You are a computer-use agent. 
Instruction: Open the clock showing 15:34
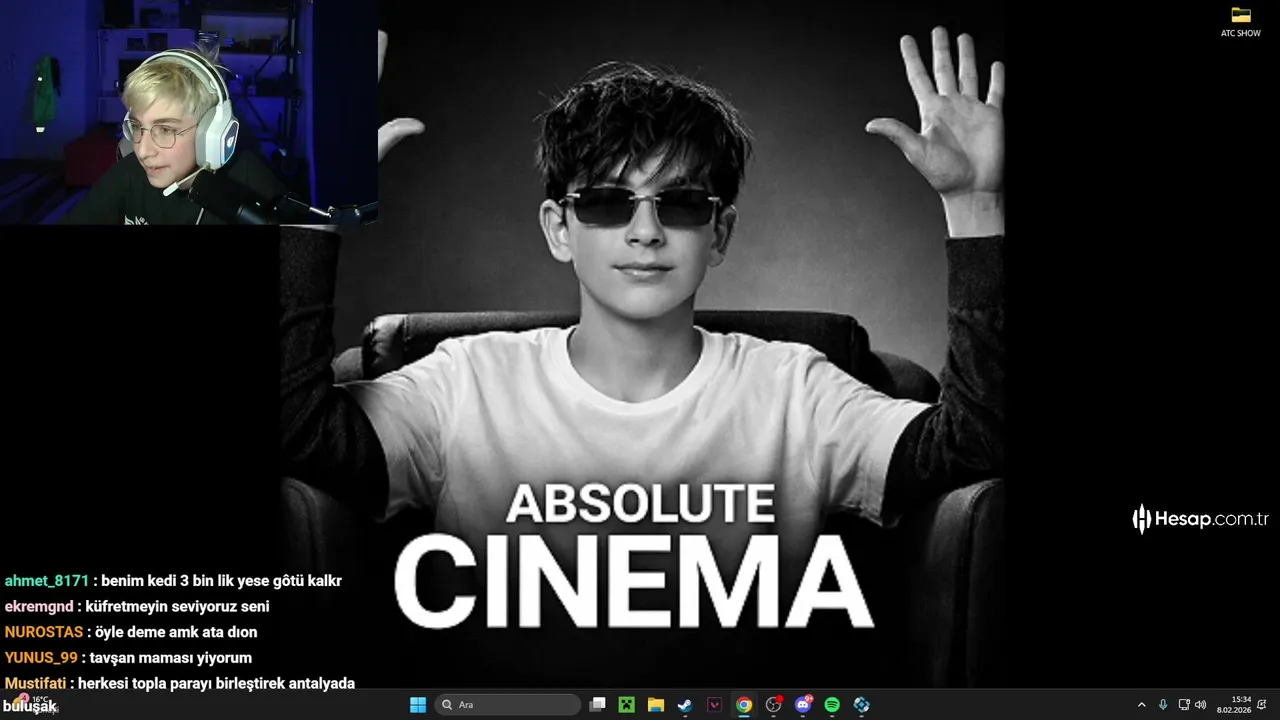1234,705
